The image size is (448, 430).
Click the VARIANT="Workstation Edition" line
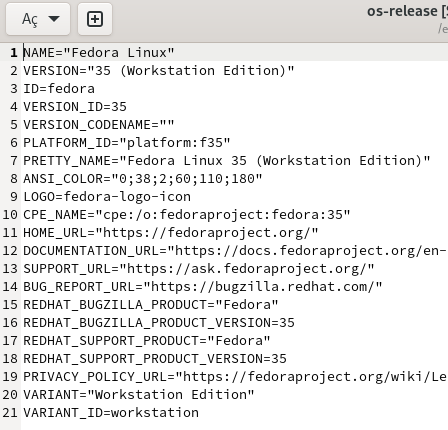(x=139, y=395)
